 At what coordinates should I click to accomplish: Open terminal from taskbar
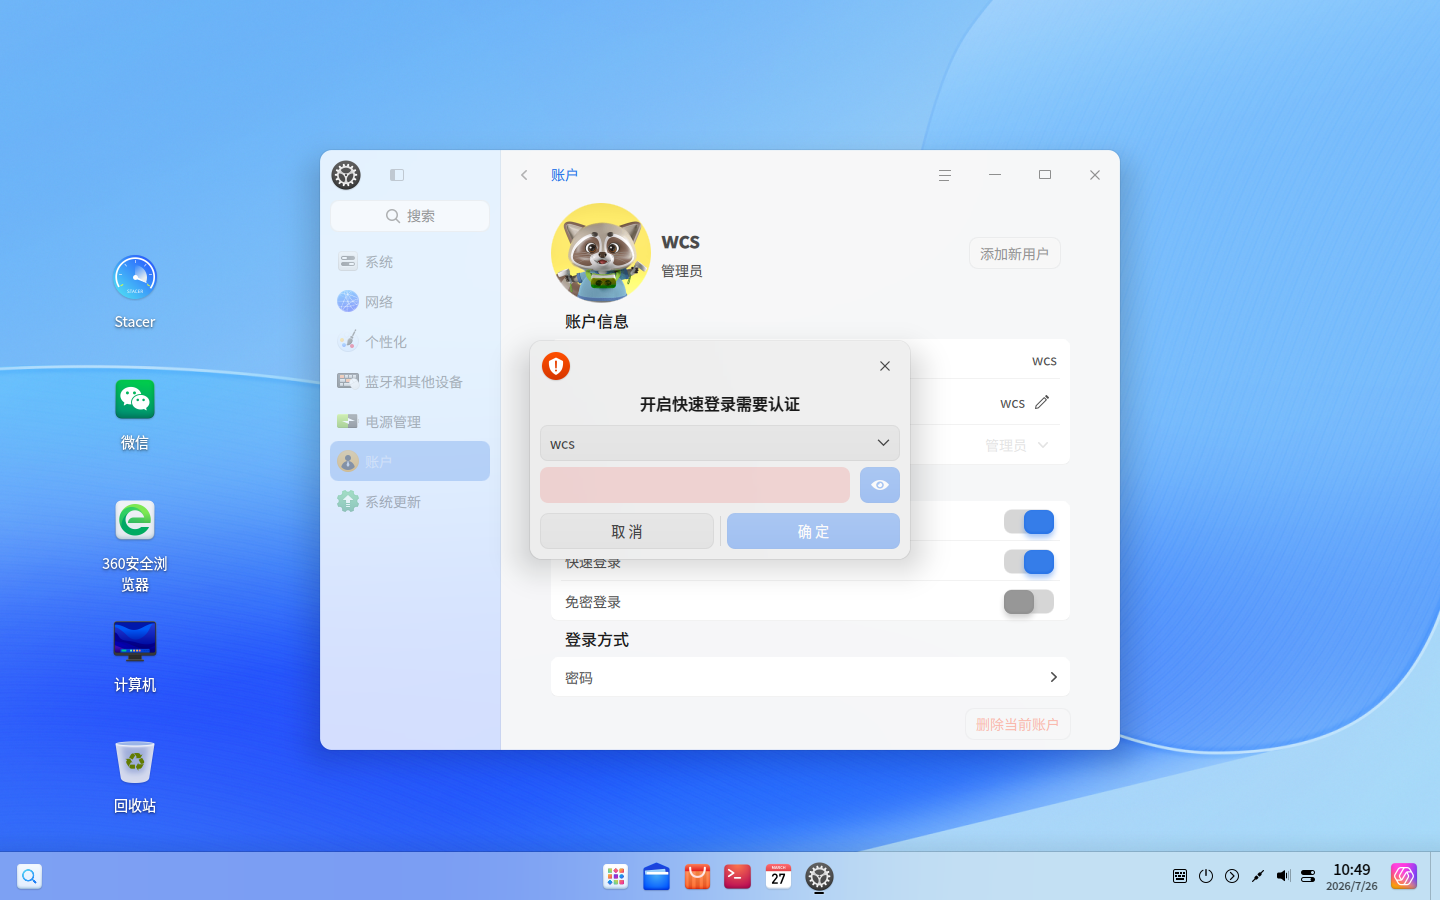click(x=737, y=877)
